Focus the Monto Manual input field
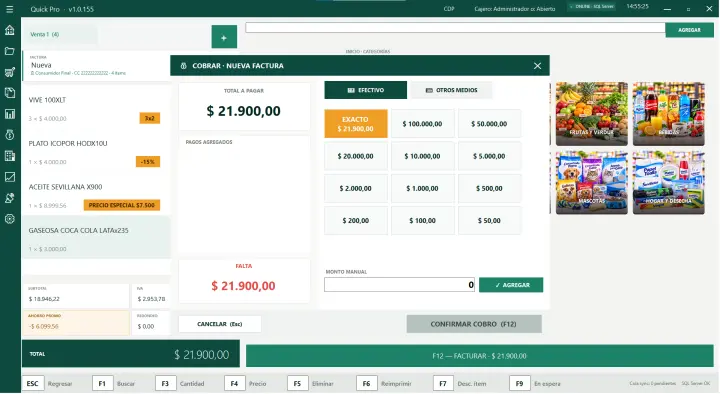 tap(399, 285)
